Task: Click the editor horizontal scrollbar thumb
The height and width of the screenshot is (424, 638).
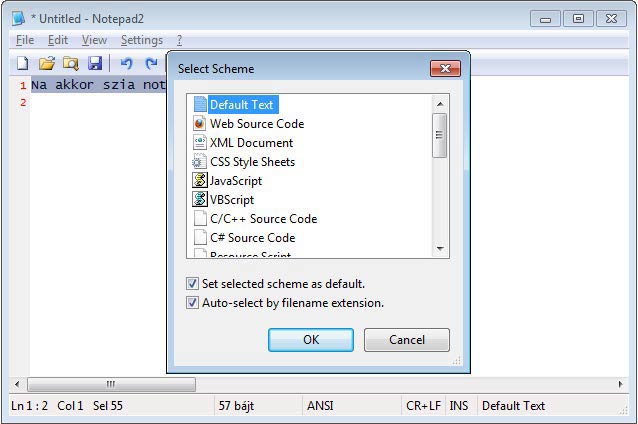Action: [111, 384]
